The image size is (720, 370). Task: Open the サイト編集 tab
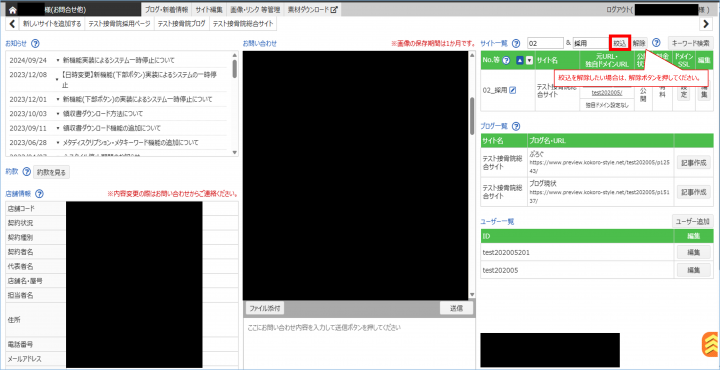208,9
